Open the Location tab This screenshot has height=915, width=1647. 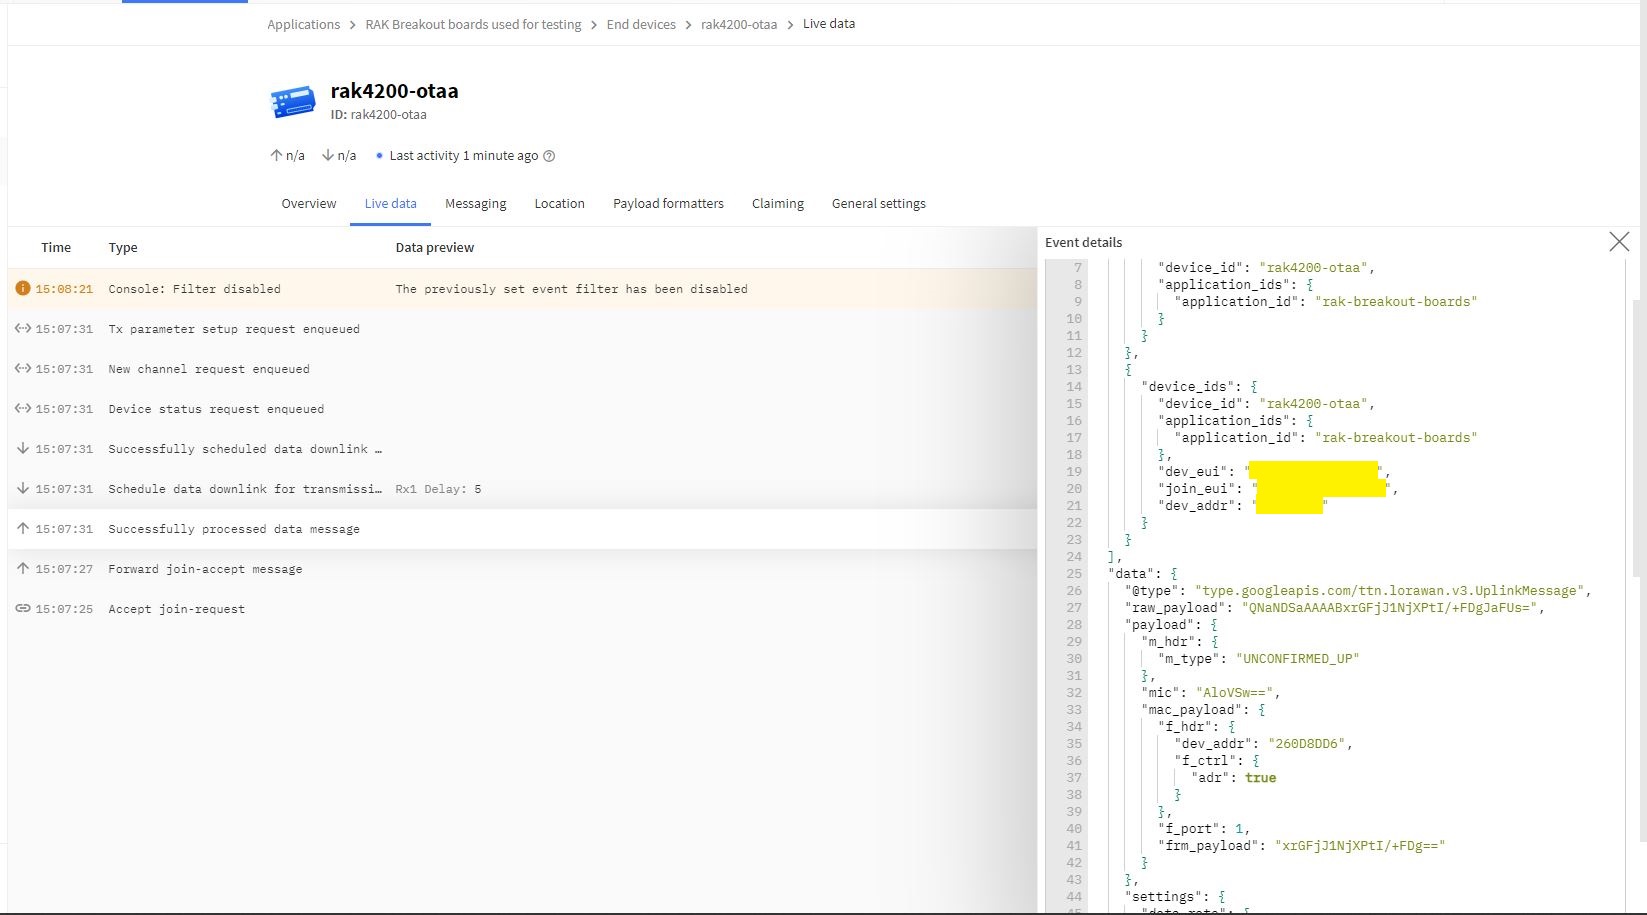[559, 204]
